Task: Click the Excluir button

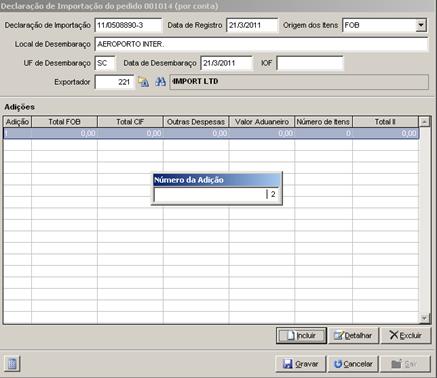Action: click(406, 335)
